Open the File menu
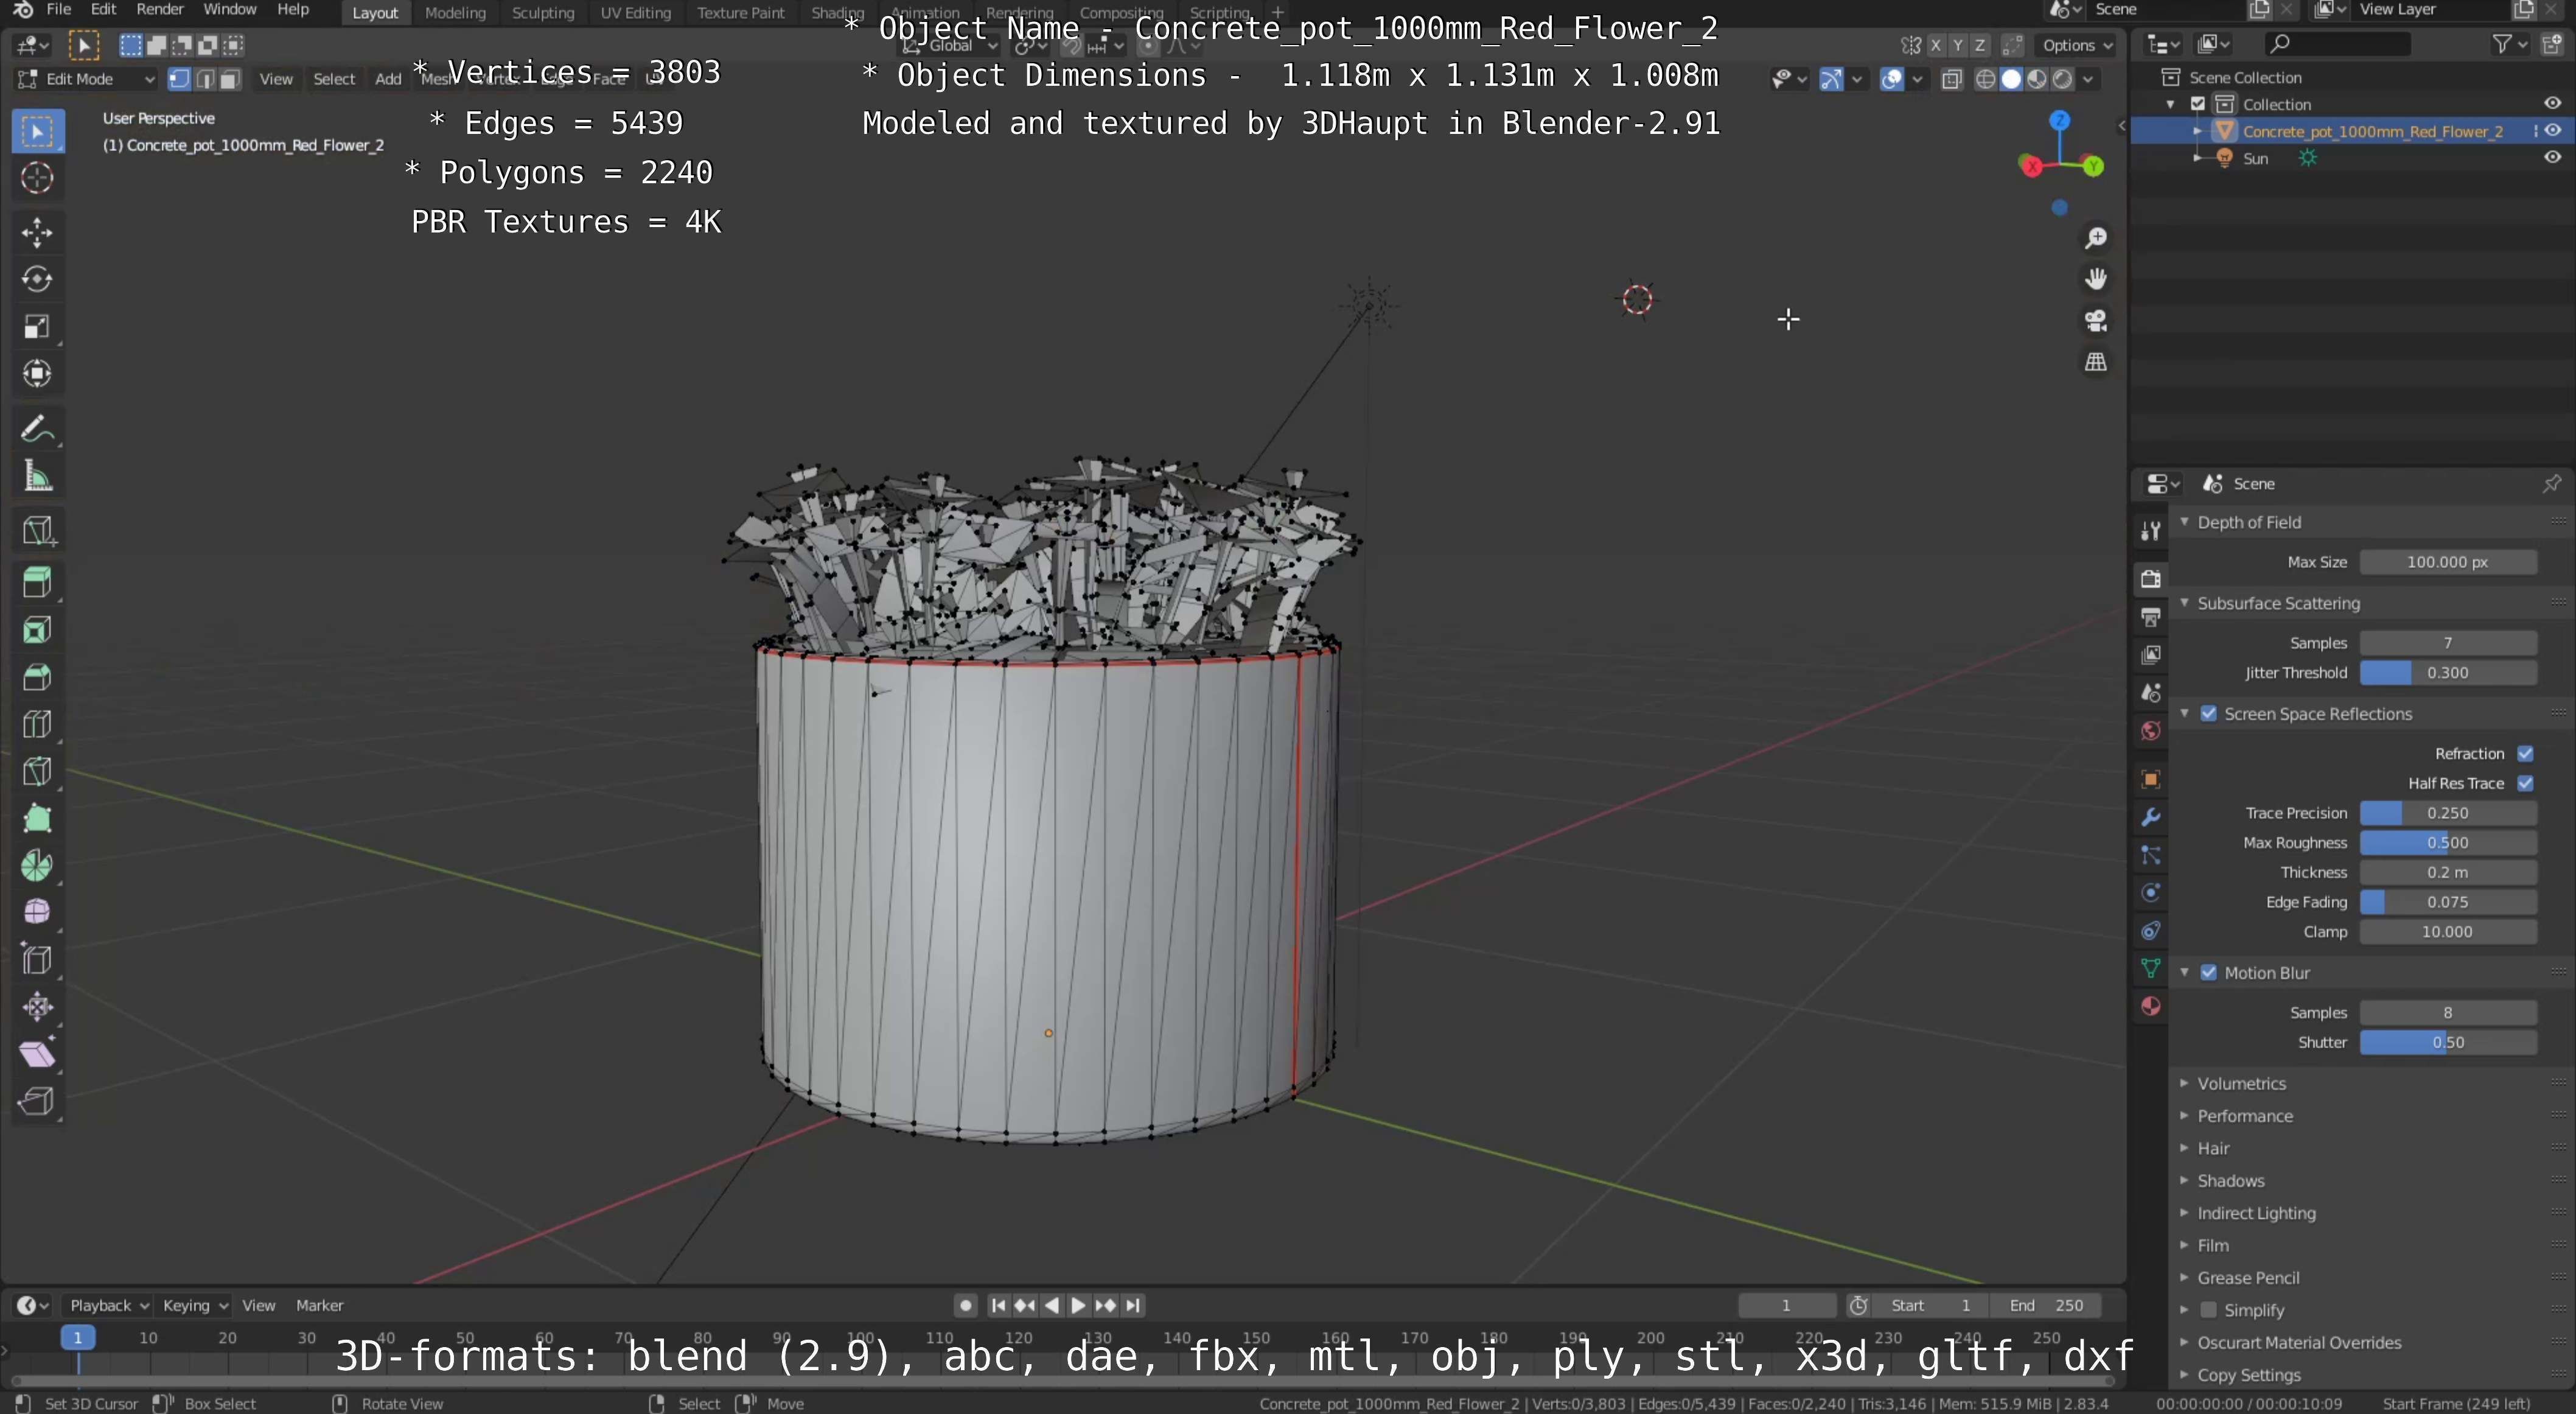Screen dimensions: 2576x1414 (59, 10)
